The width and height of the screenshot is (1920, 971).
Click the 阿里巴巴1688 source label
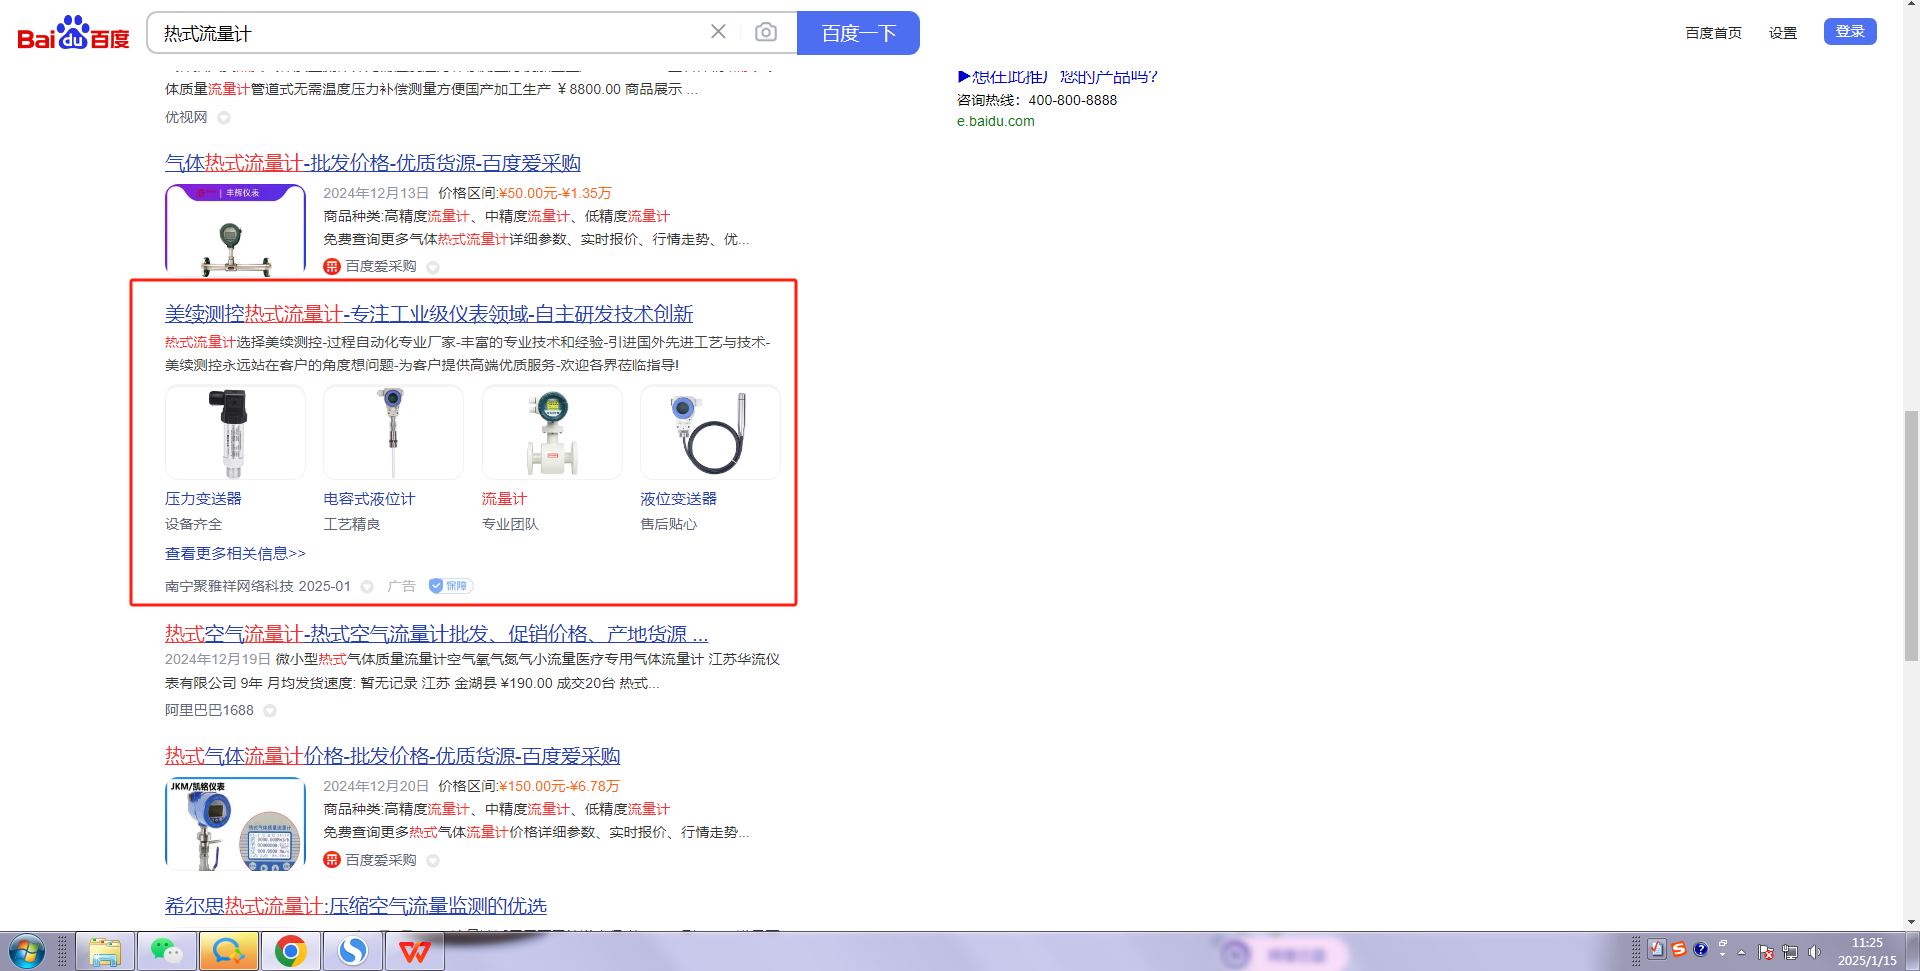(x=209, y=711)
